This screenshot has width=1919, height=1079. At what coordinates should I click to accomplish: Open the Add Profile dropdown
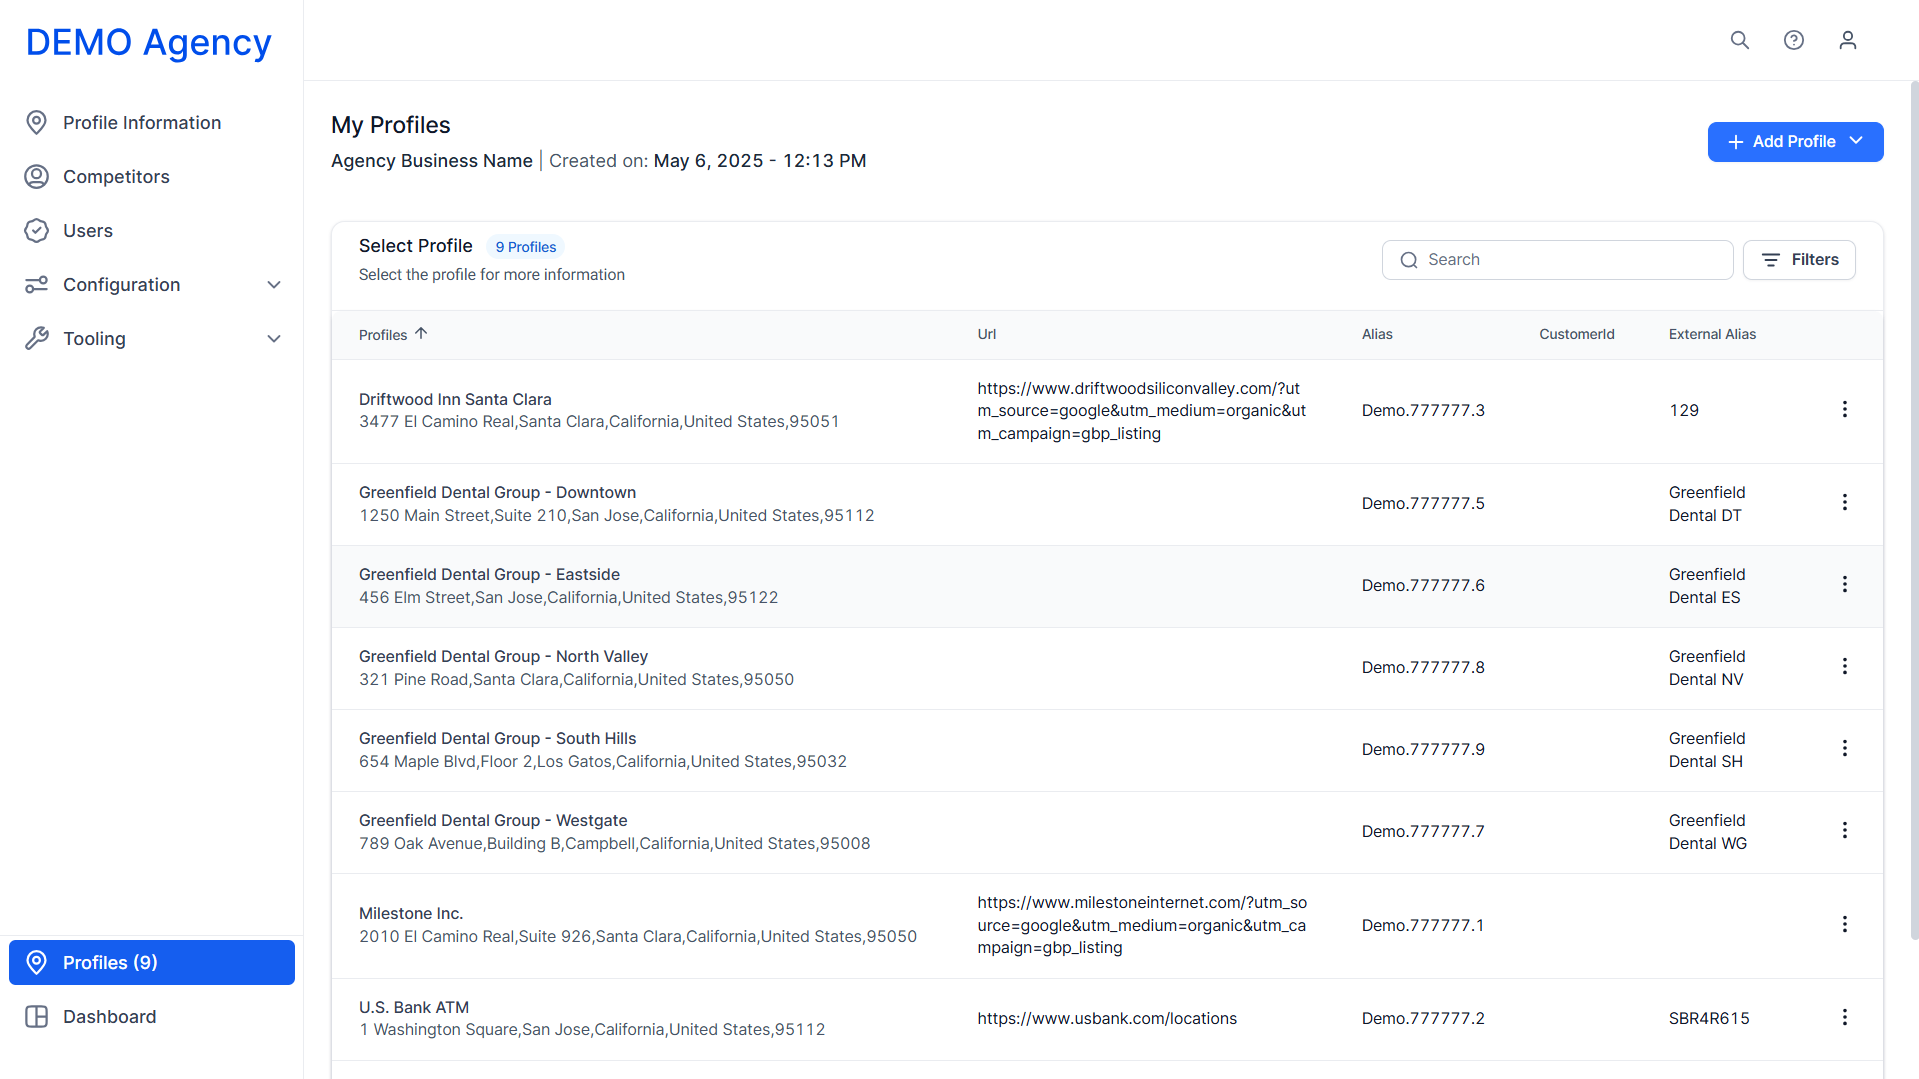coord(1795,142)
